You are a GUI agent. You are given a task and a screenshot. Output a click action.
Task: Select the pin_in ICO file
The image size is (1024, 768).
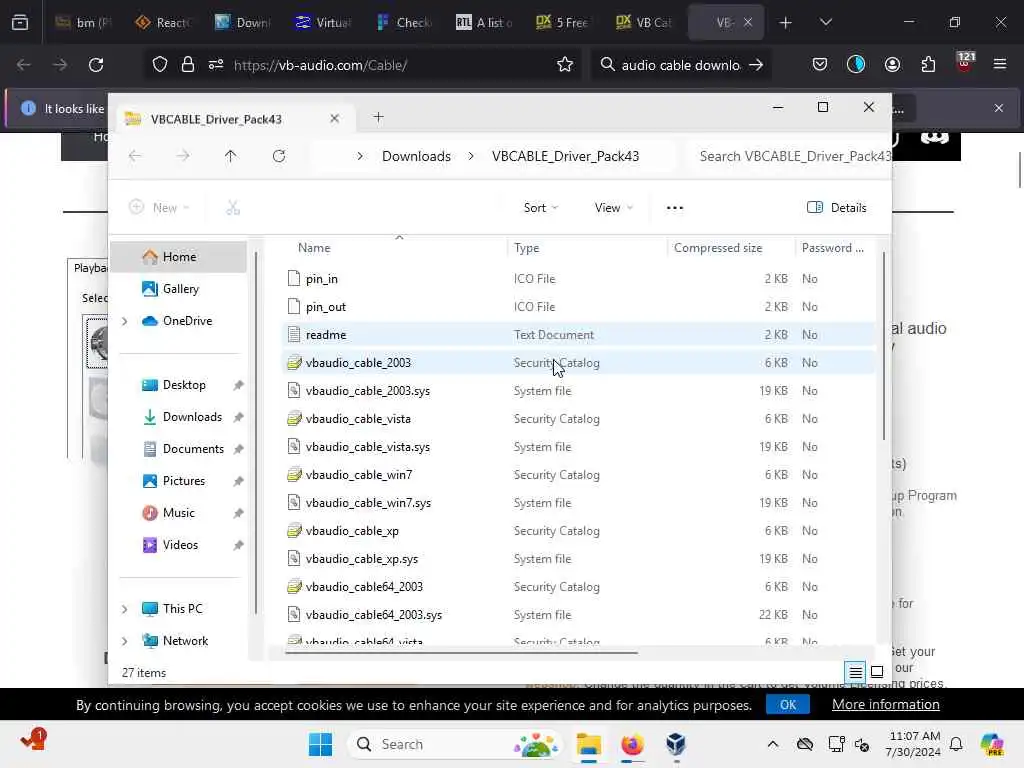tap(579, 279)
